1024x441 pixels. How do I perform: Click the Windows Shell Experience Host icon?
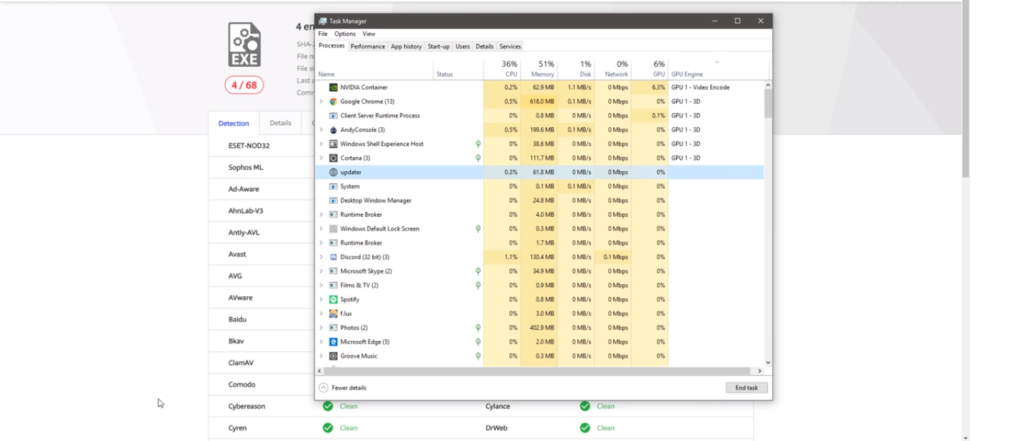click(x=333, y=144)
